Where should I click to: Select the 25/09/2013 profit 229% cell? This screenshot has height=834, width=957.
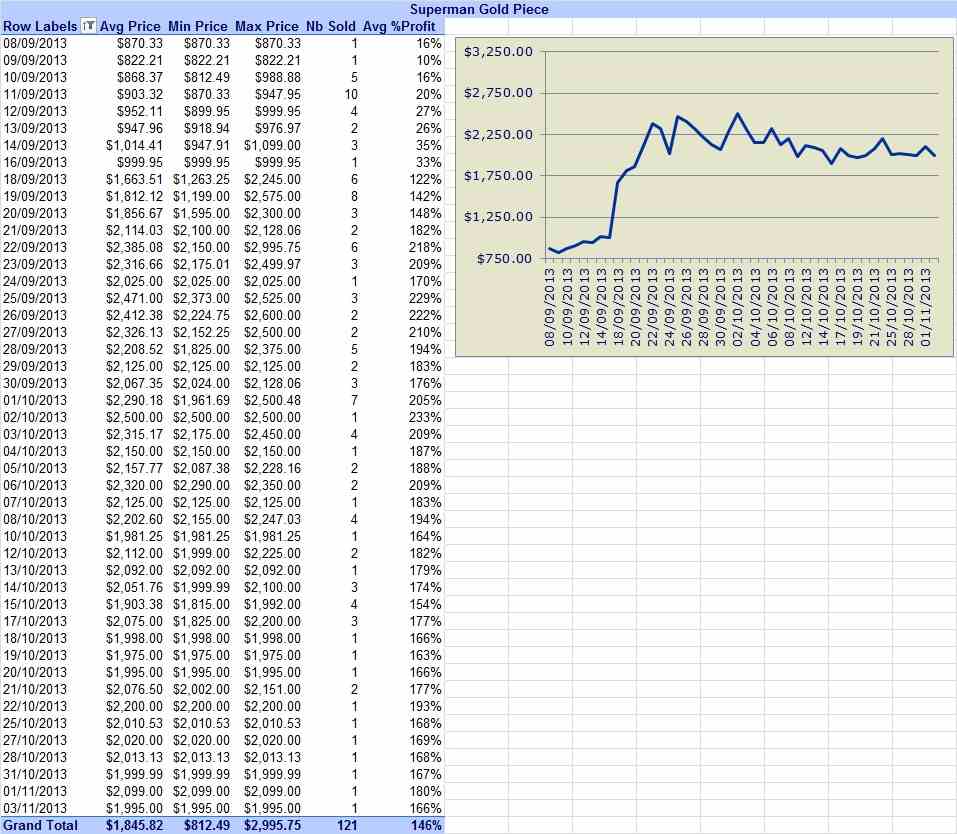coord(425,299)
